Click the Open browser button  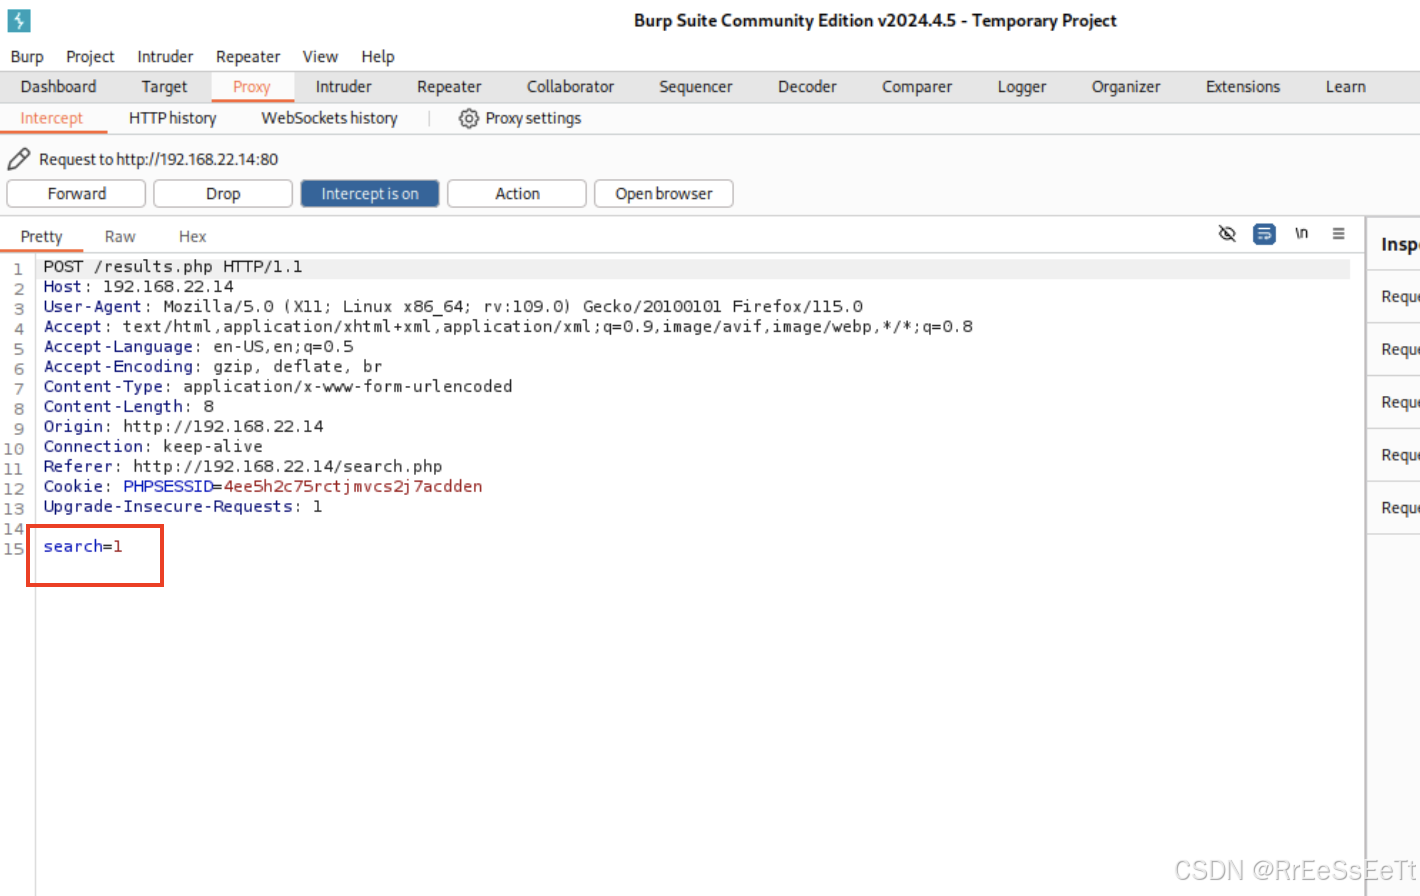(664, 194)
